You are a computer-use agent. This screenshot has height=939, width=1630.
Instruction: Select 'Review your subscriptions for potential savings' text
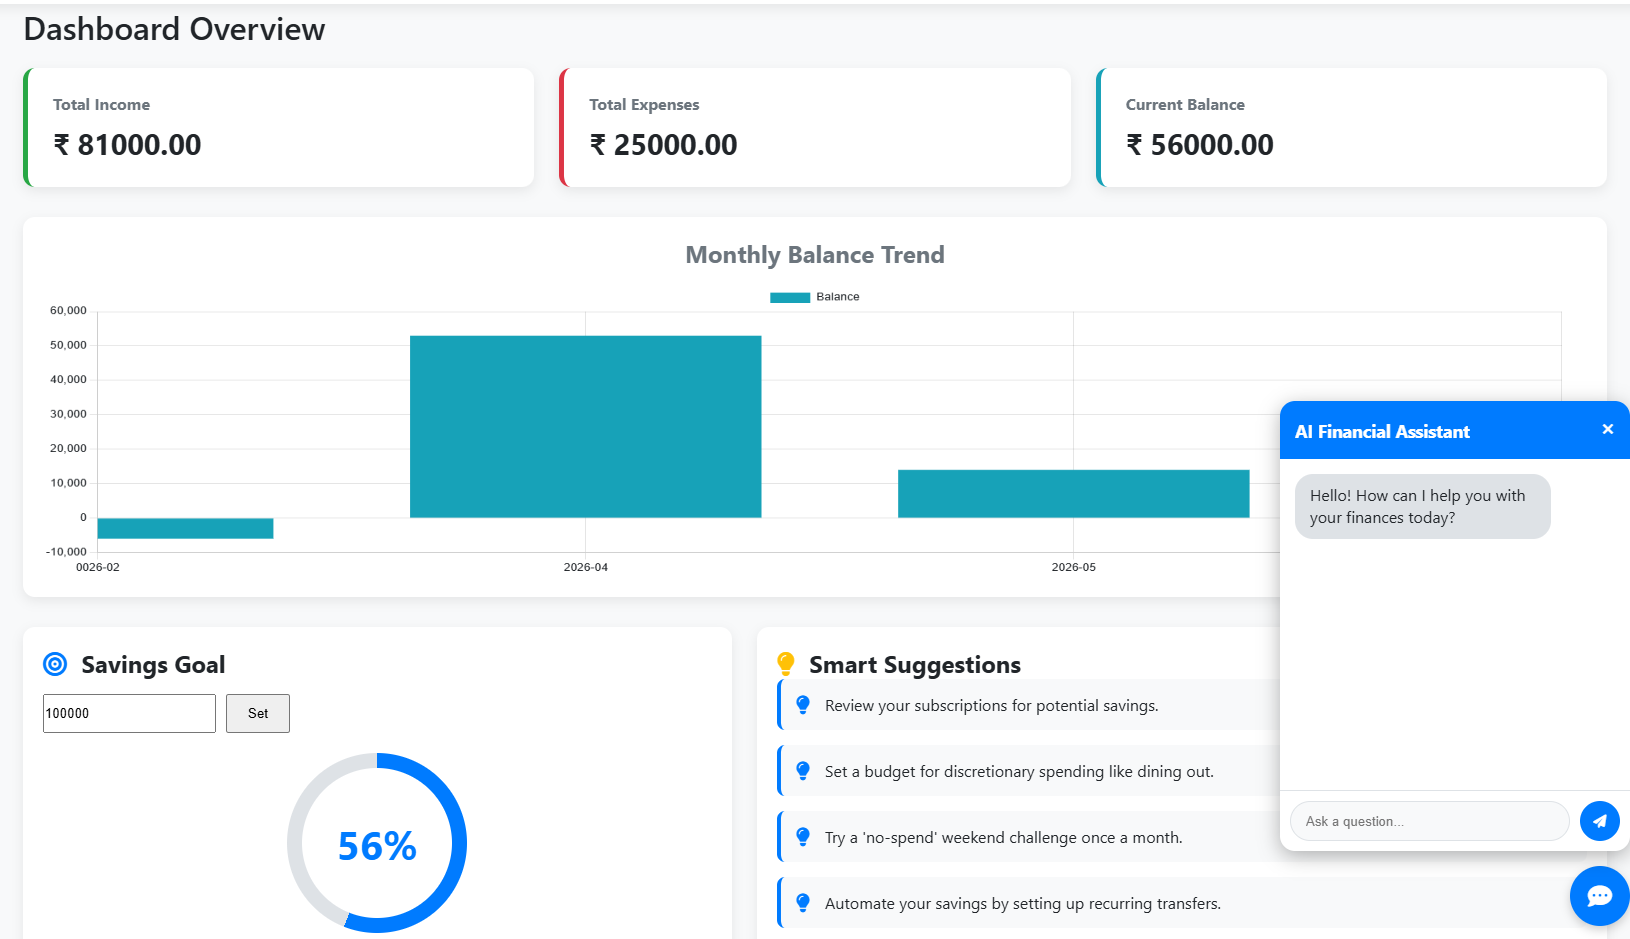pos(992,705)
